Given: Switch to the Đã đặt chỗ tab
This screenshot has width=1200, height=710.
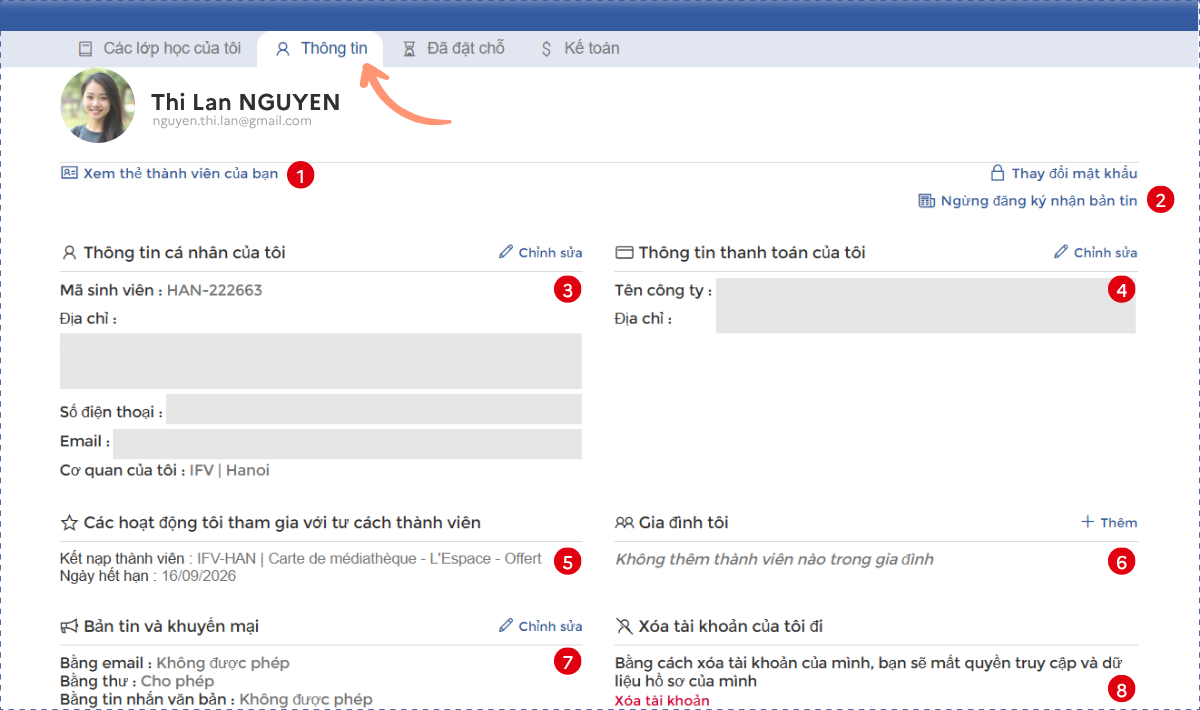Looking at the screenshot, I should tap(465, 48).
